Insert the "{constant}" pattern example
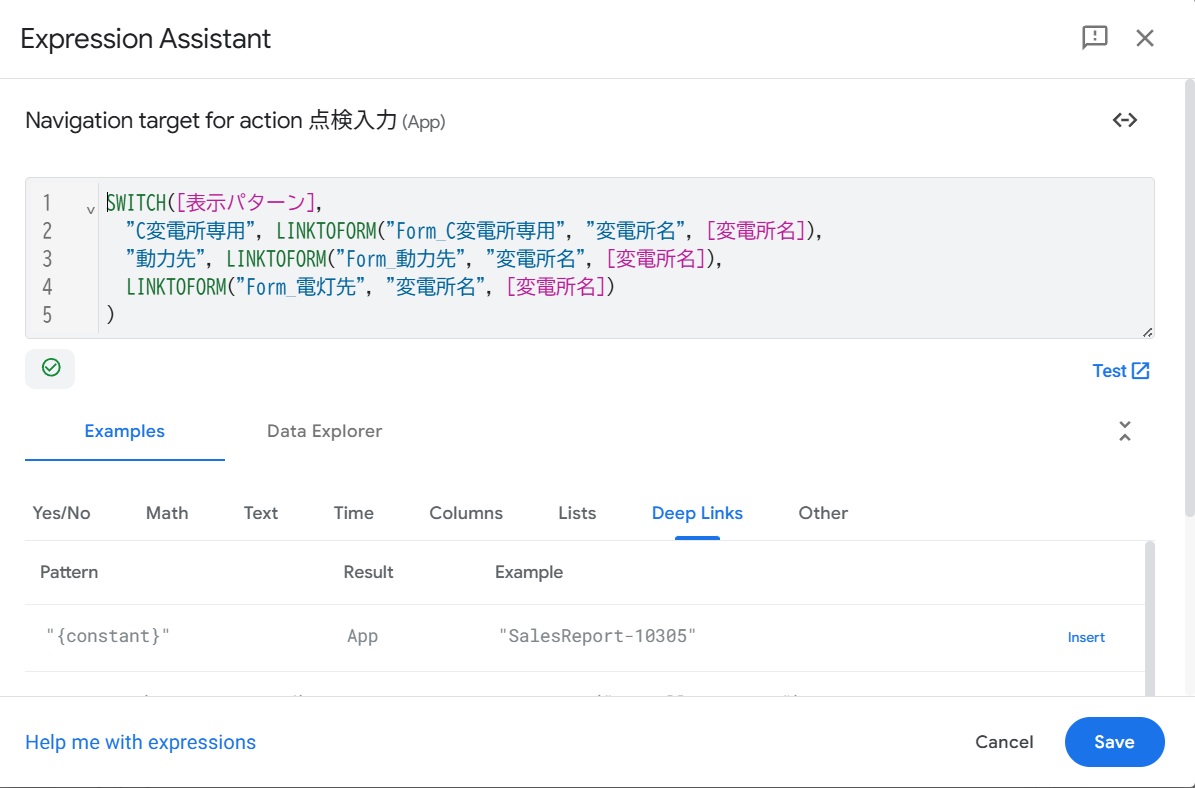This screenshot has height=788, width=1195. pyautogui.click(x=1086, y=637)
